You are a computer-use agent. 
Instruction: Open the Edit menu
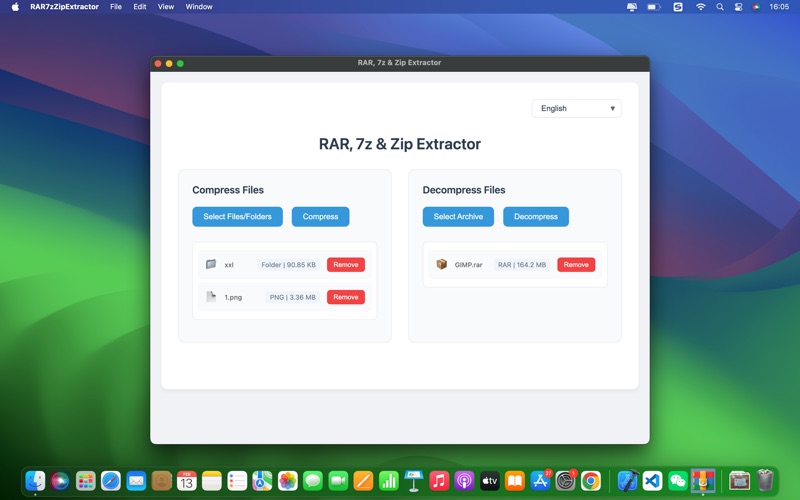click(140, 7)
